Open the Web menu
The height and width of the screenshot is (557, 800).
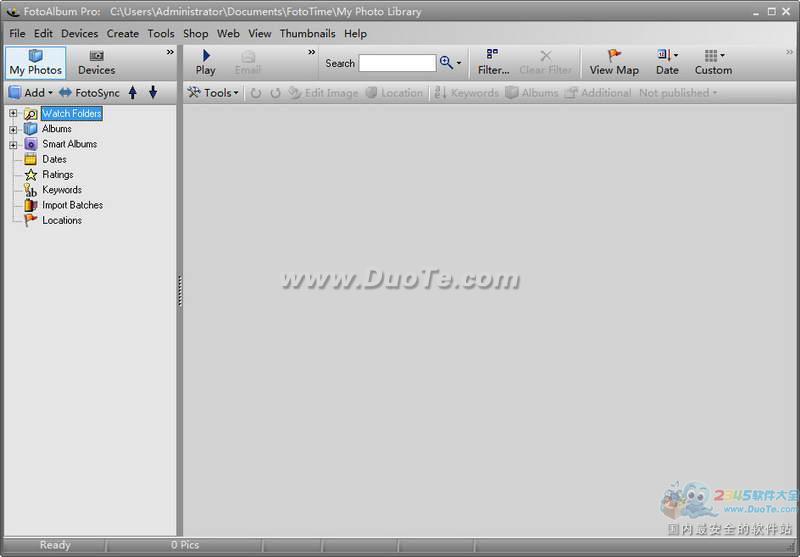[x=228, y=34]
